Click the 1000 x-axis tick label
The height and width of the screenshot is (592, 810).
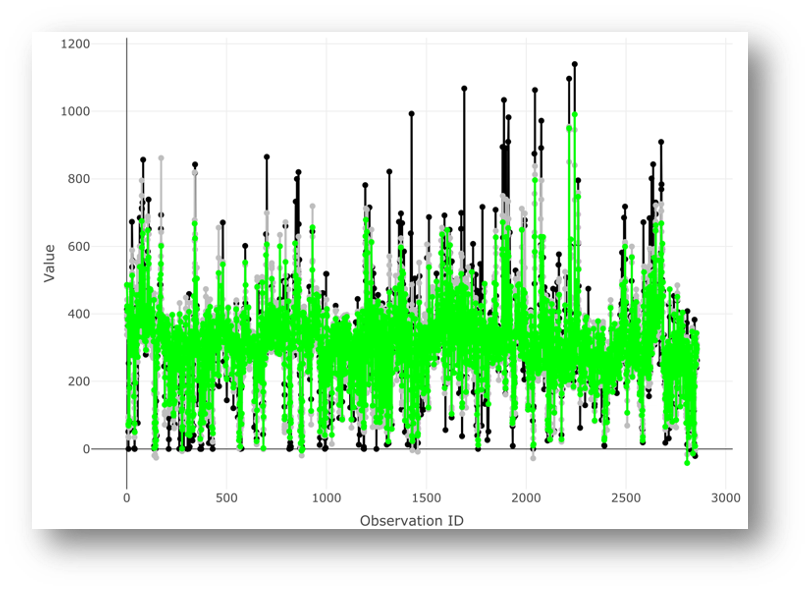(326, 498)
